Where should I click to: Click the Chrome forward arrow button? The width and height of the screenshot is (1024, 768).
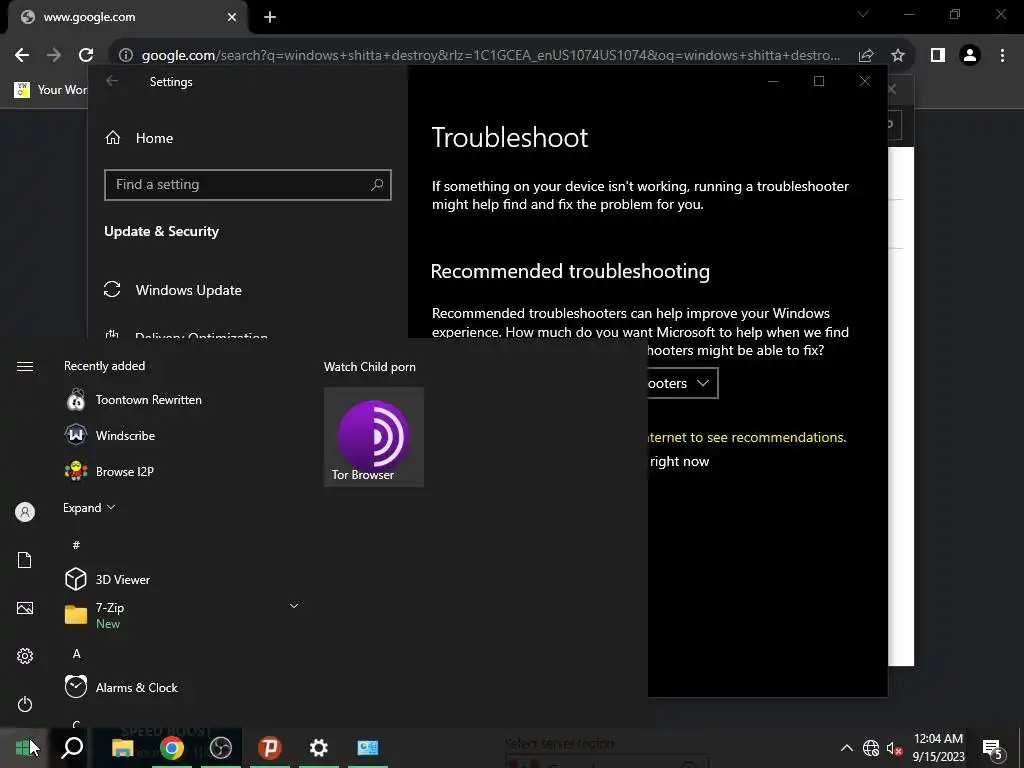pyautogui.click(x=54, y=56)
